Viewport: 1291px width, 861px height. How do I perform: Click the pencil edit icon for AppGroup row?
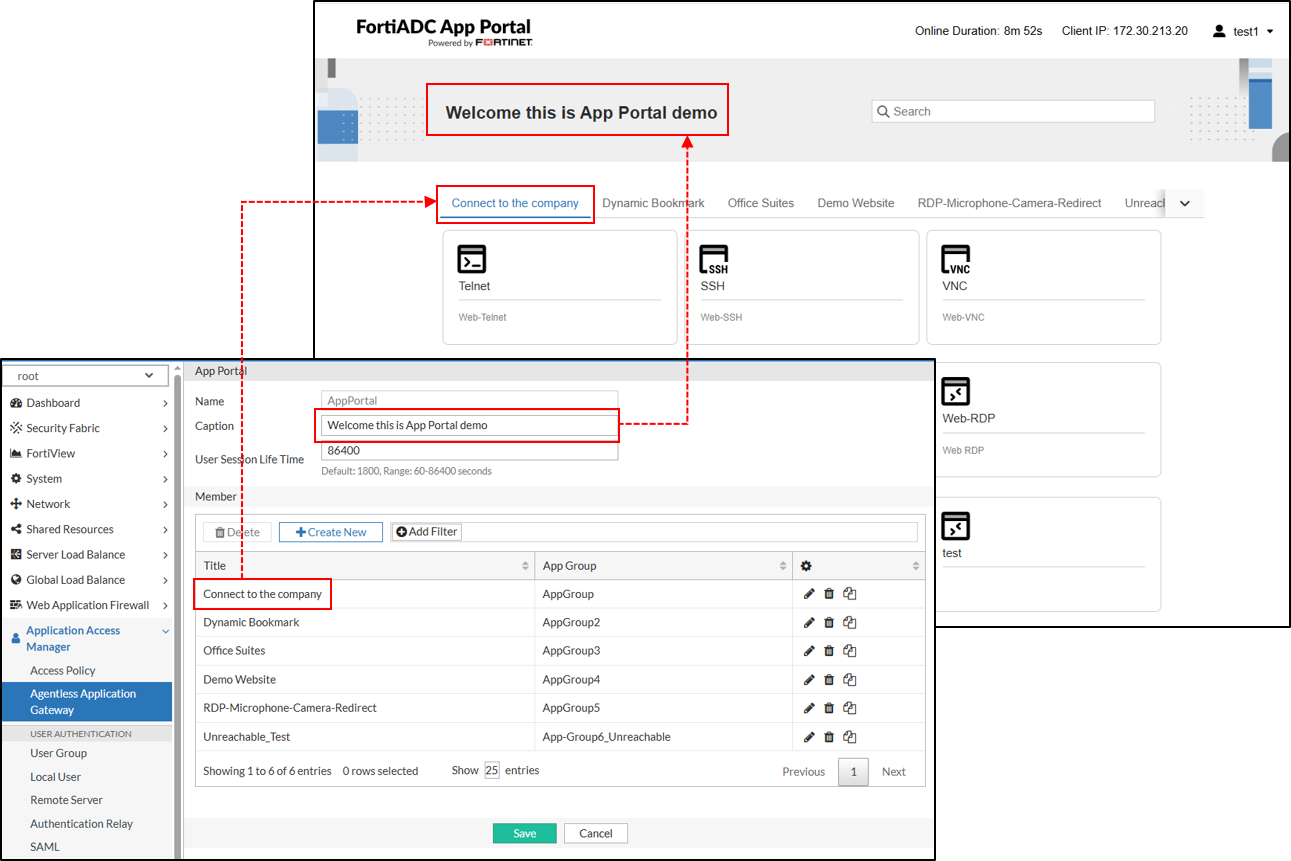coord(809,594)
